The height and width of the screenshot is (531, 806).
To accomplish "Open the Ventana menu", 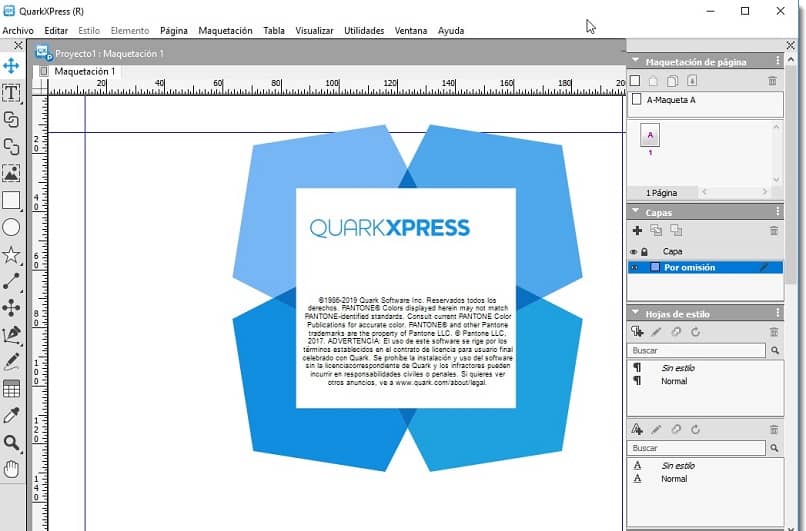I will point(411,31).
